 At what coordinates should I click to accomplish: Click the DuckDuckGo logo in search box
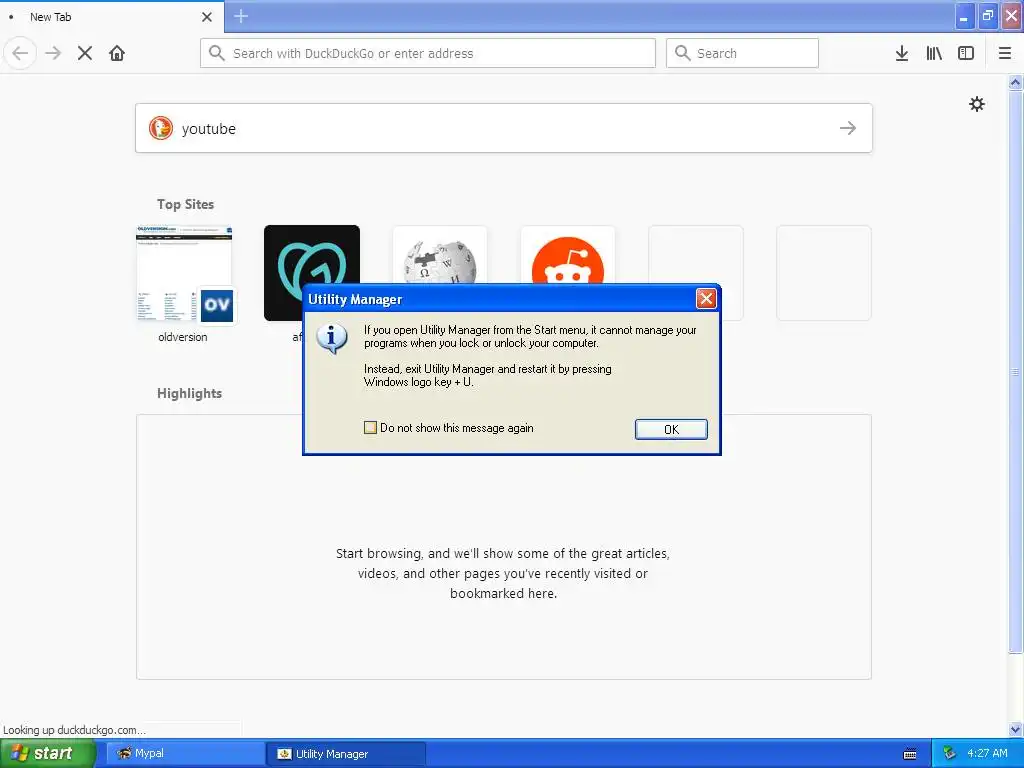[161, 128]
